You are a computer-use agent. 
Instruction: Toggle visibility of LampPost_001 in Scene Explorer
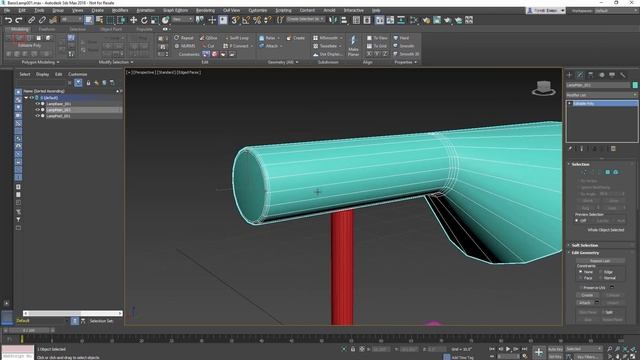(37, 116)
